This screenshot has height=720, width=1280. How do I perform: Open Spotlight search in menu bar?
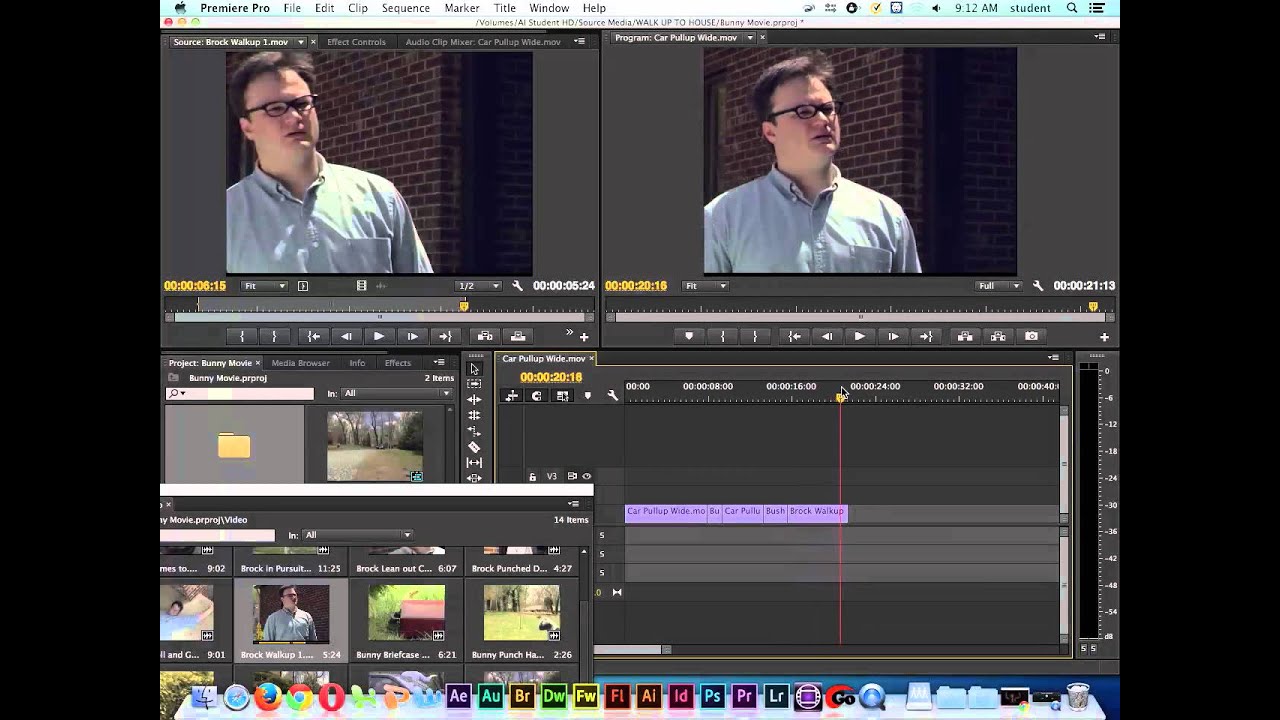click(x=1072, y=8)
